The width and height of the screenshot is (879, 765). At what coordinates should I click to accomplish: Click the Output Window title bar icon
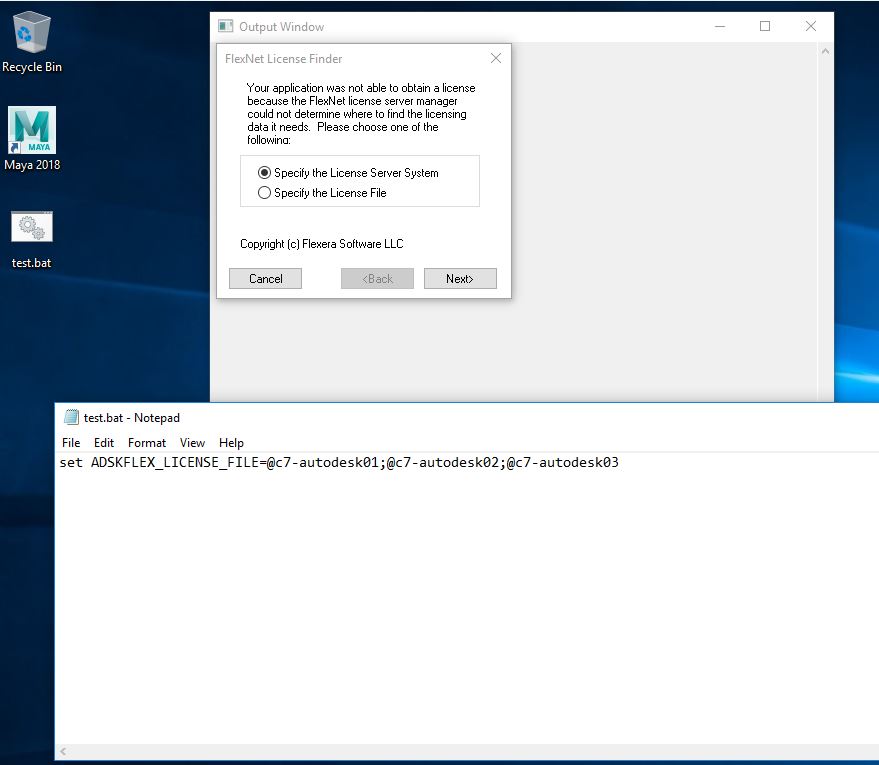(x=225, y=26)
